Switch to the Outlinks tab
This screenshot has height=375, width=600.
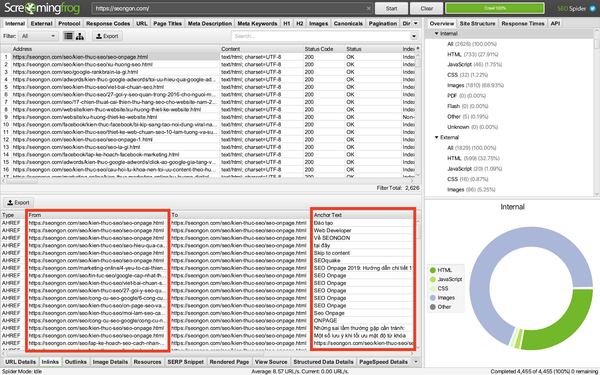tap(76, 362)
